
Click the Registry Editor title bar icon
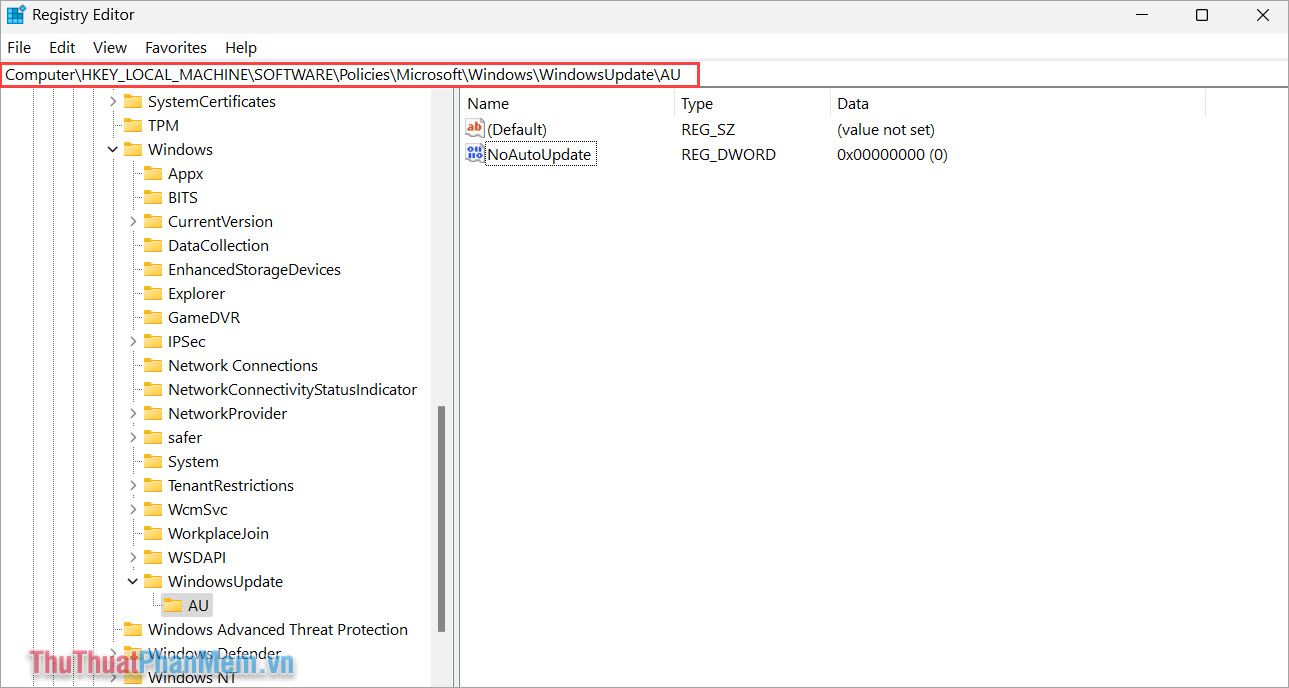[14, 14]
